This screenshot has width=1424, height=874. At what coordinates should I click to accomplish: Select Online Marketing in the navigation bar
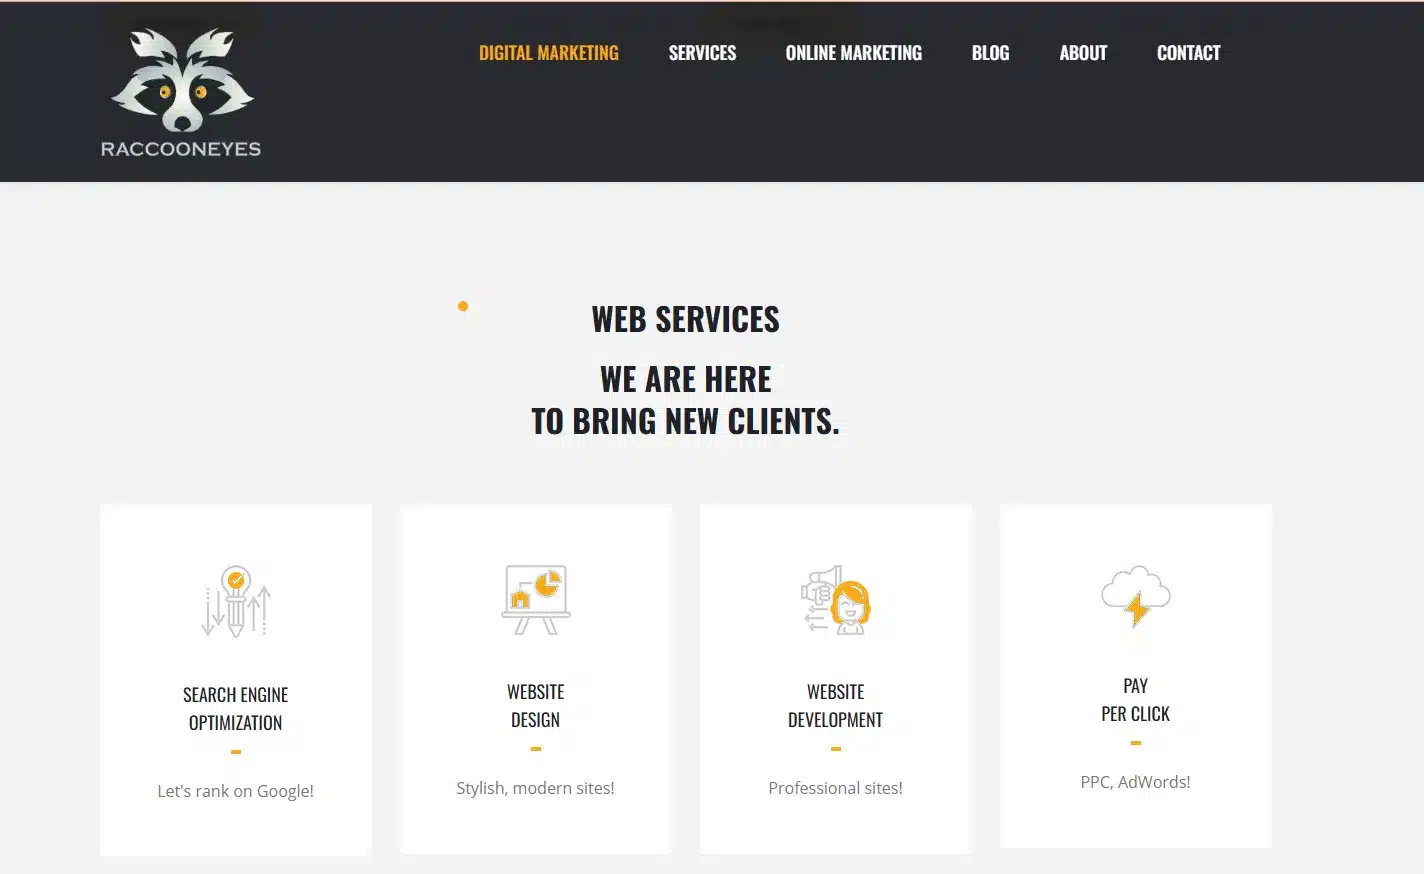tap(854, 52)
